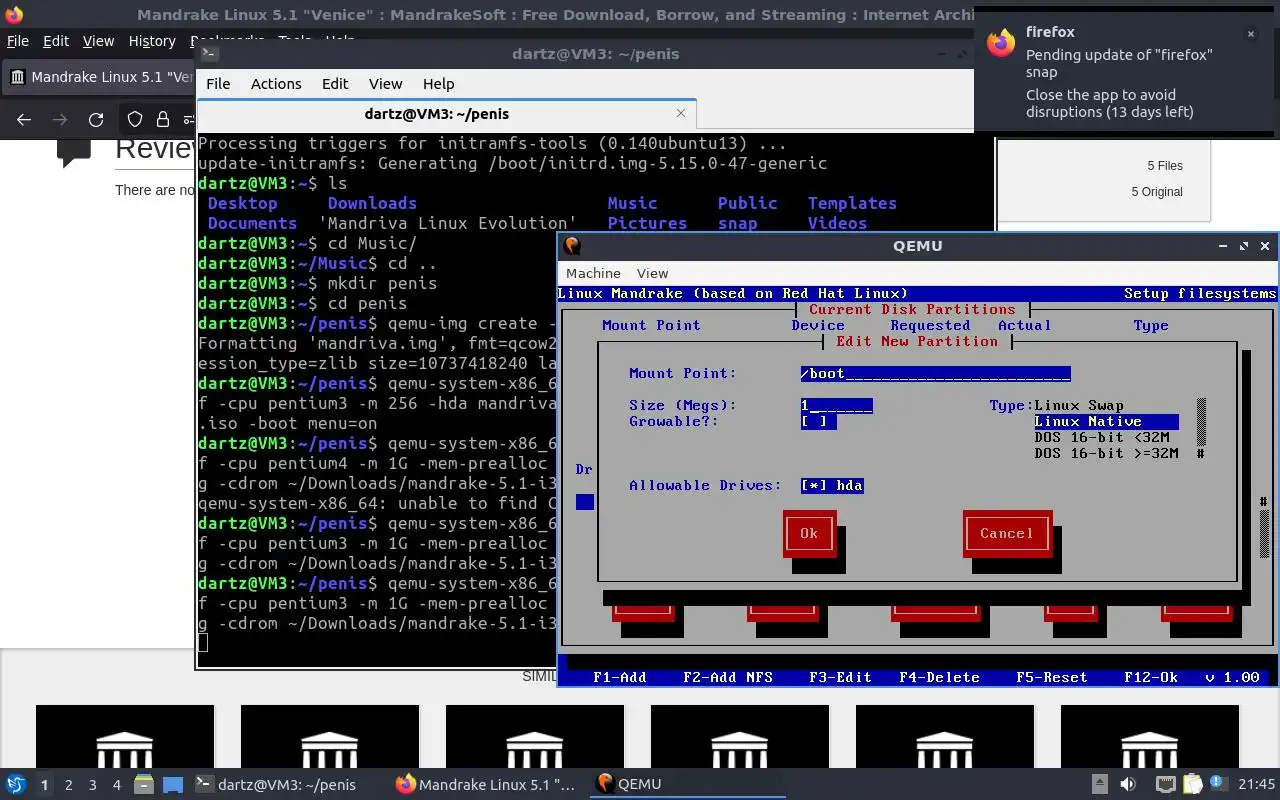
Task: Dismiss the Firefox snap update notification
Action: [1250, 33]
